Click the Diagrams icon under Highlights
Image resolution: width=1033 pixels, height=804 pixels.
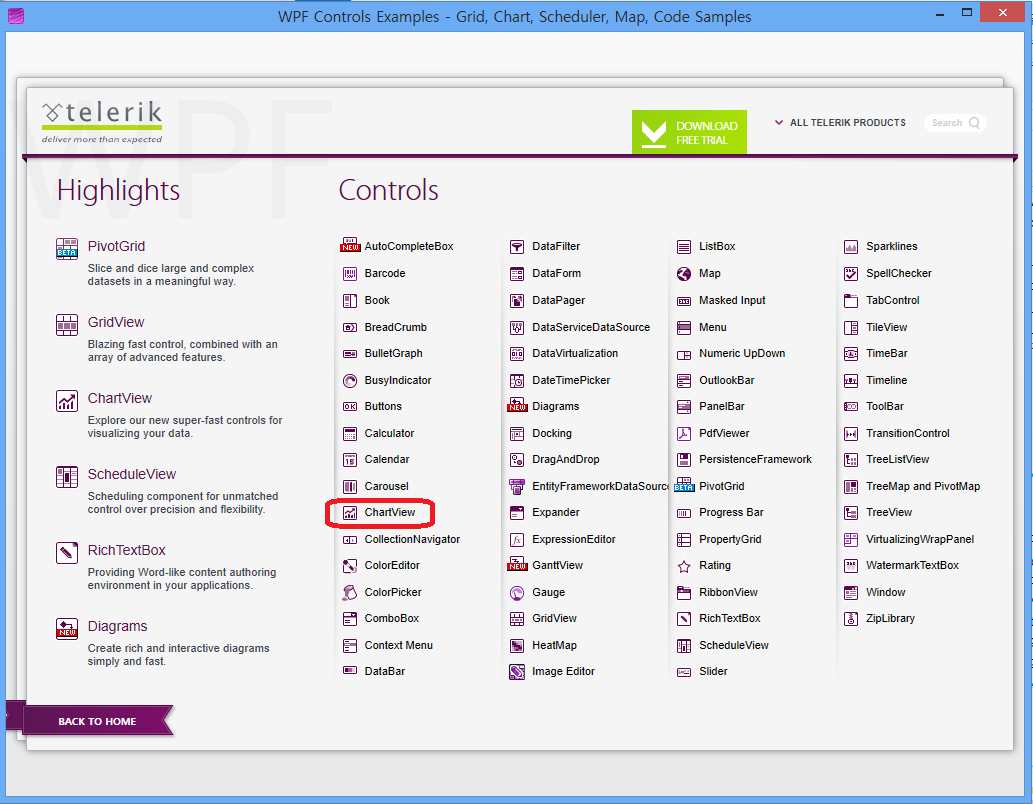(67, 629)
